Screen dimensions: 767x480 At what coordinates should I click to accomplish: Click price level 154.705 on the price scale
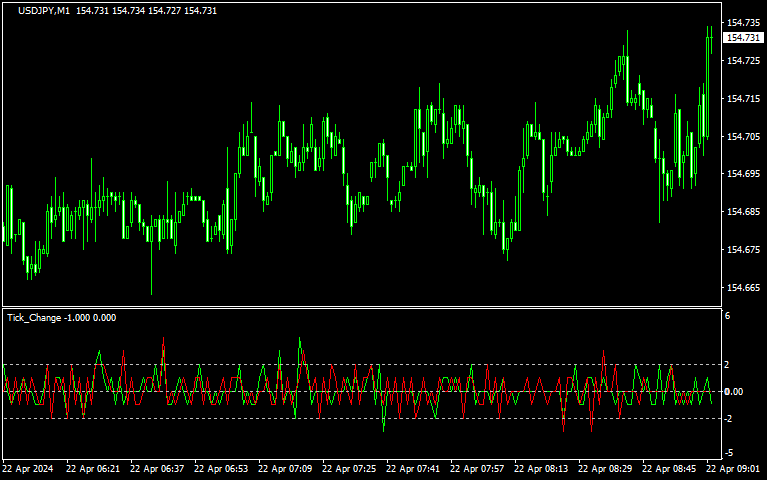pyautogui.click(x=744, y=137)
